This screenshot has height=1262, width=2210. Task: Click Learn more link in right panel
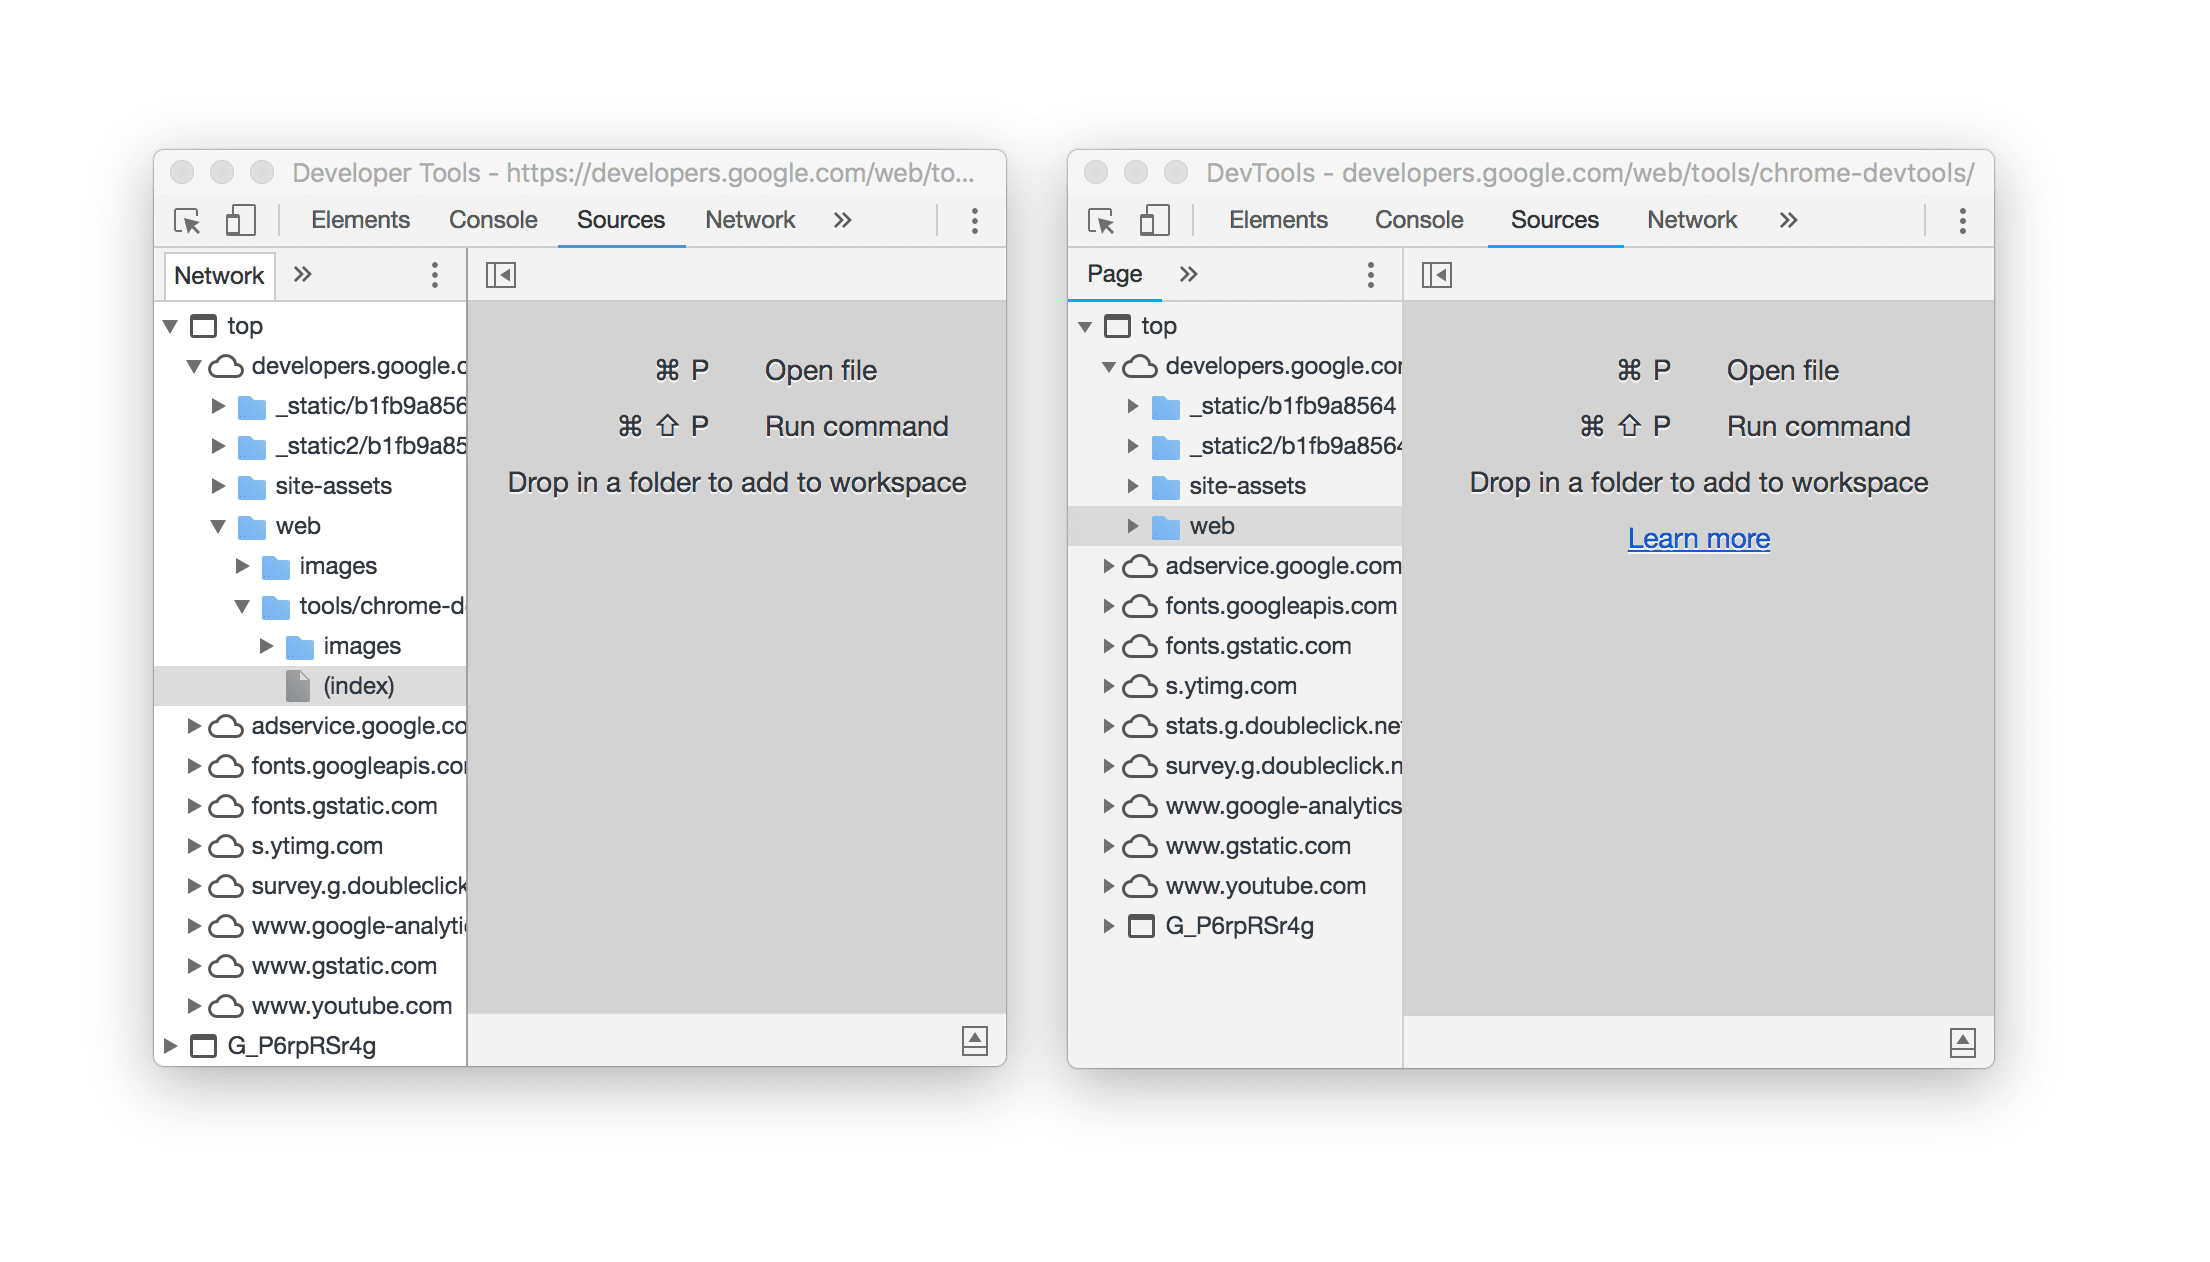1698,538
